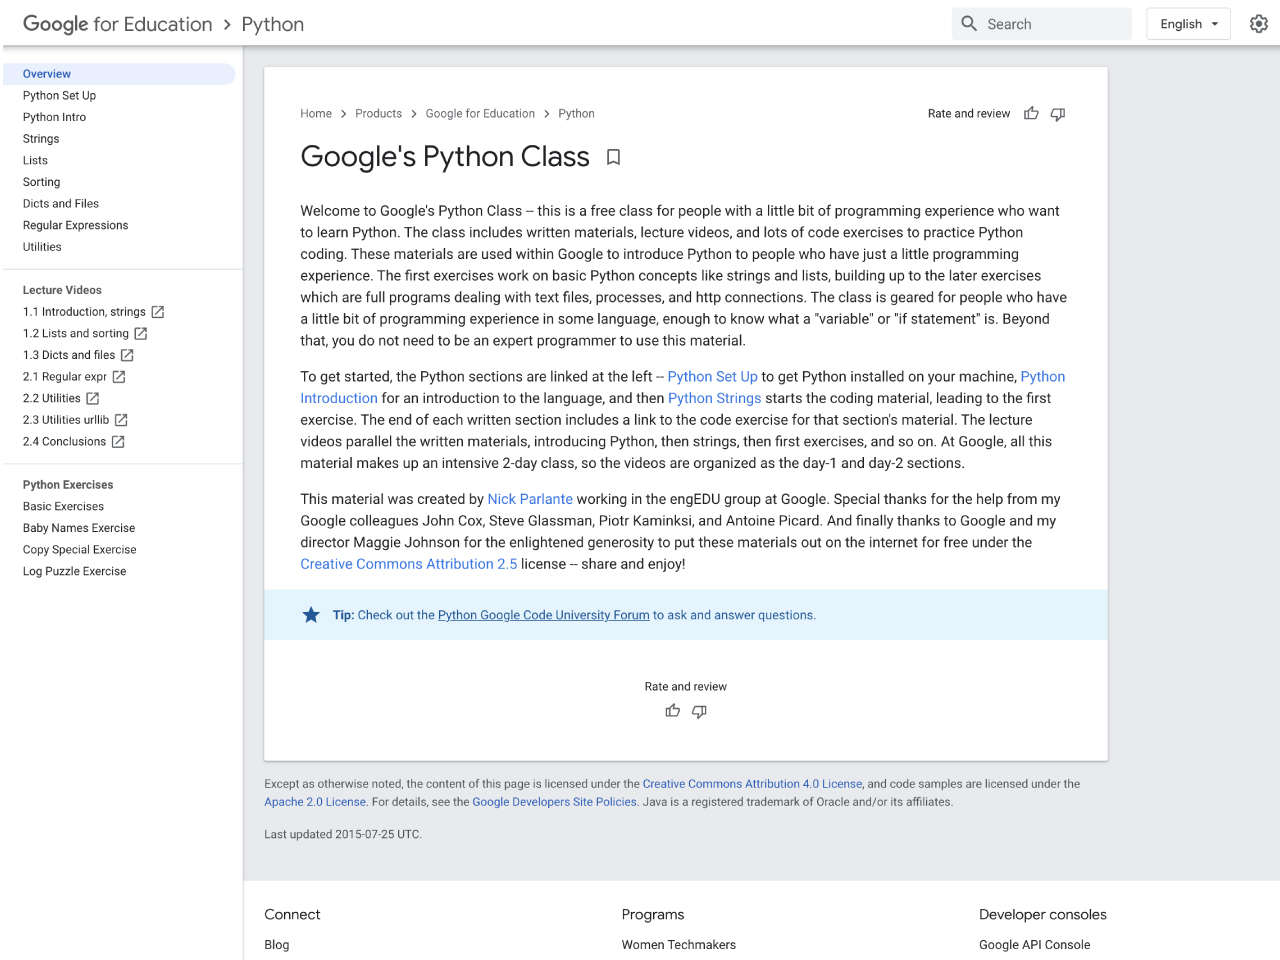
Task: Open the settings gear icon
Action: [1259, 24]
